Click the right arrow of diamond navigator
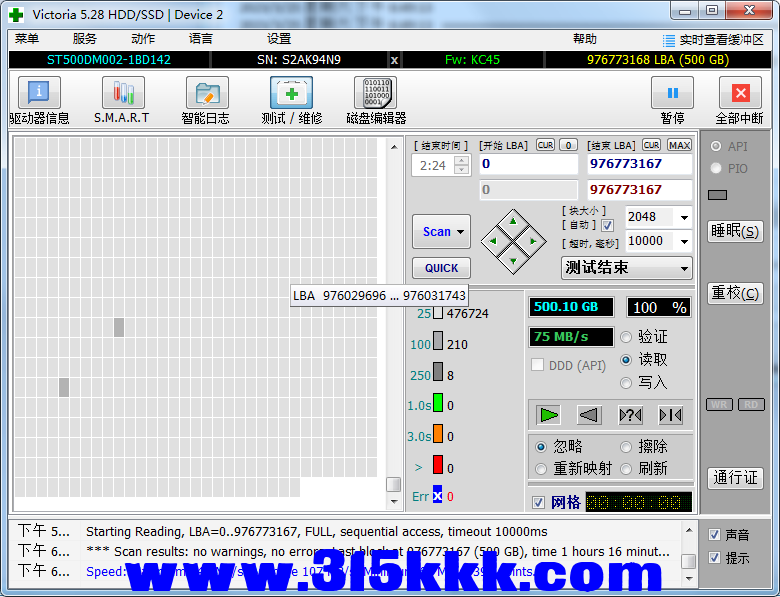The image size is (780, 597). (x=533, y=241)
